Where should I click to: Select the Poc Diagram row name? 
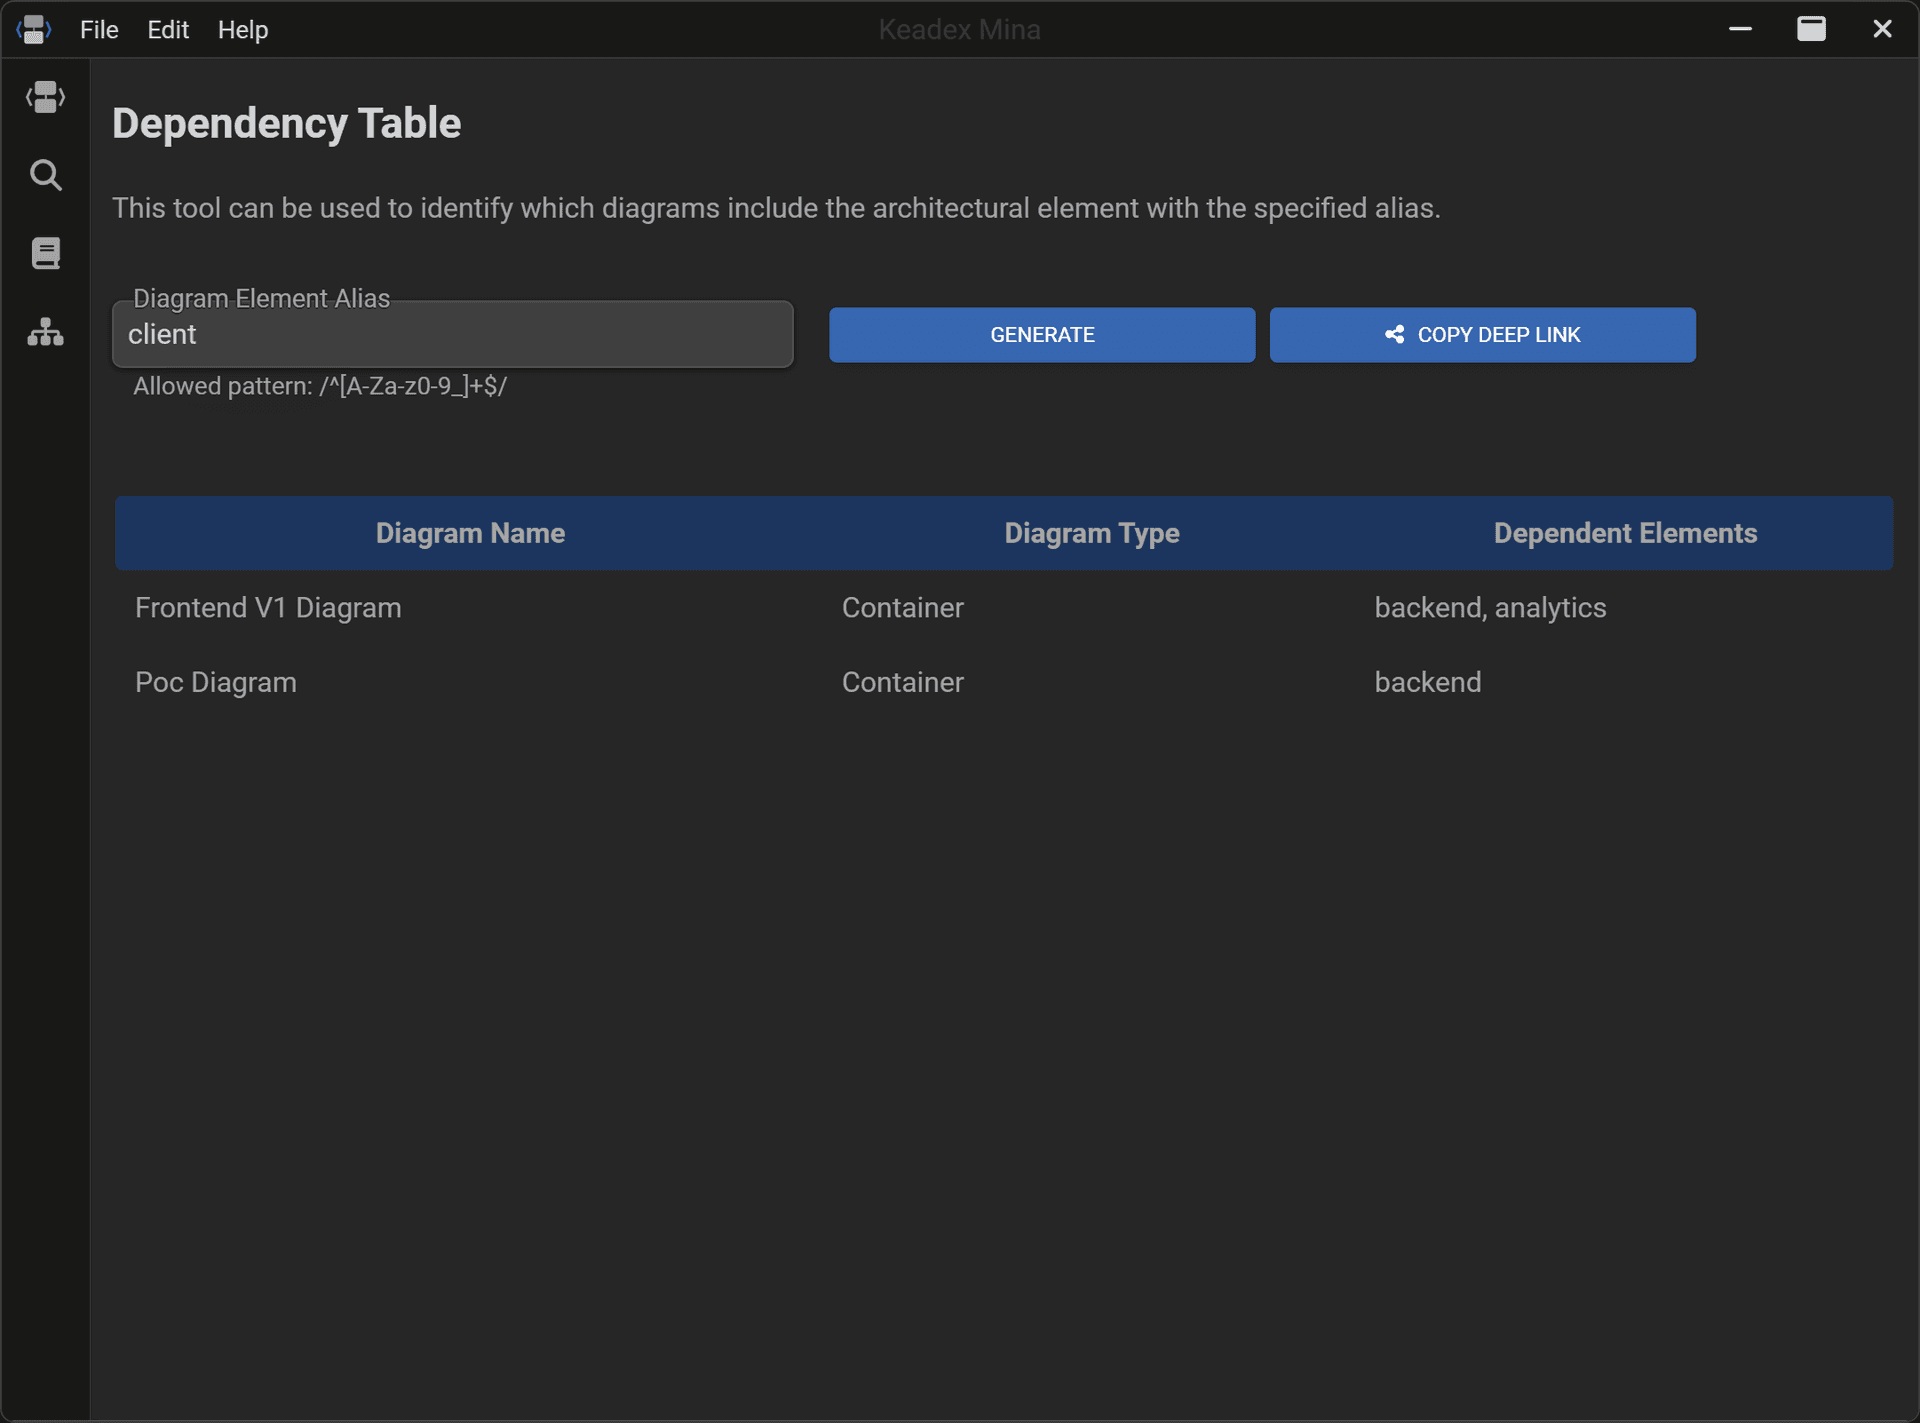tap(216, 682)
